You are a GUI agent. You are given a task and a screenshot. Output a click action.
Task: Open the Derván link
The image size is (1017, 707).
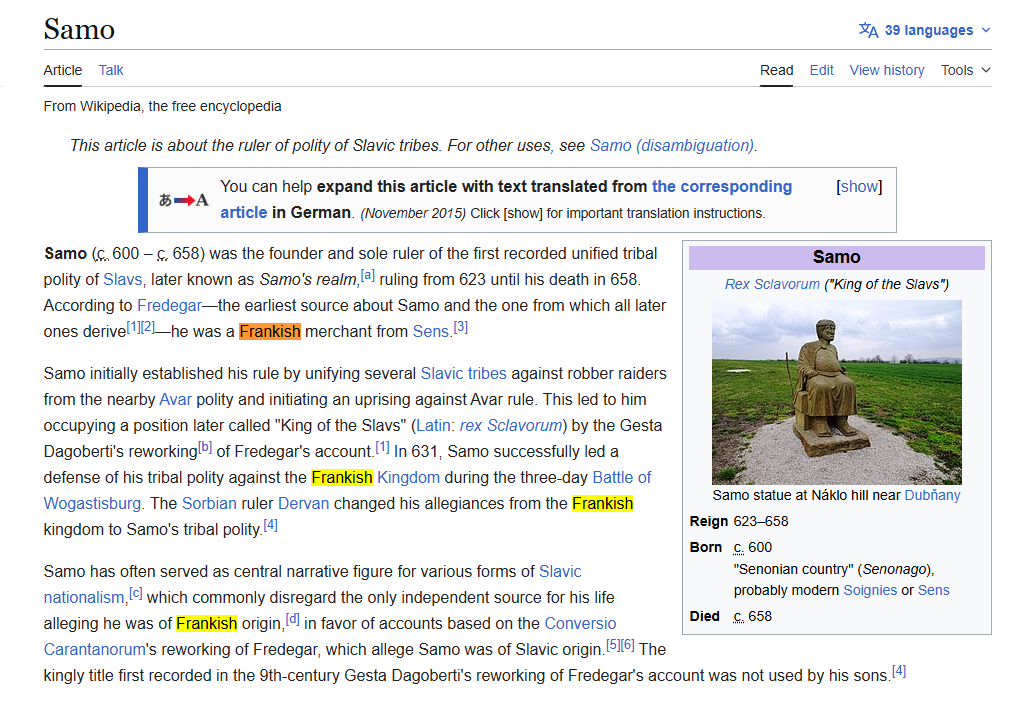[x=303, y=503]
